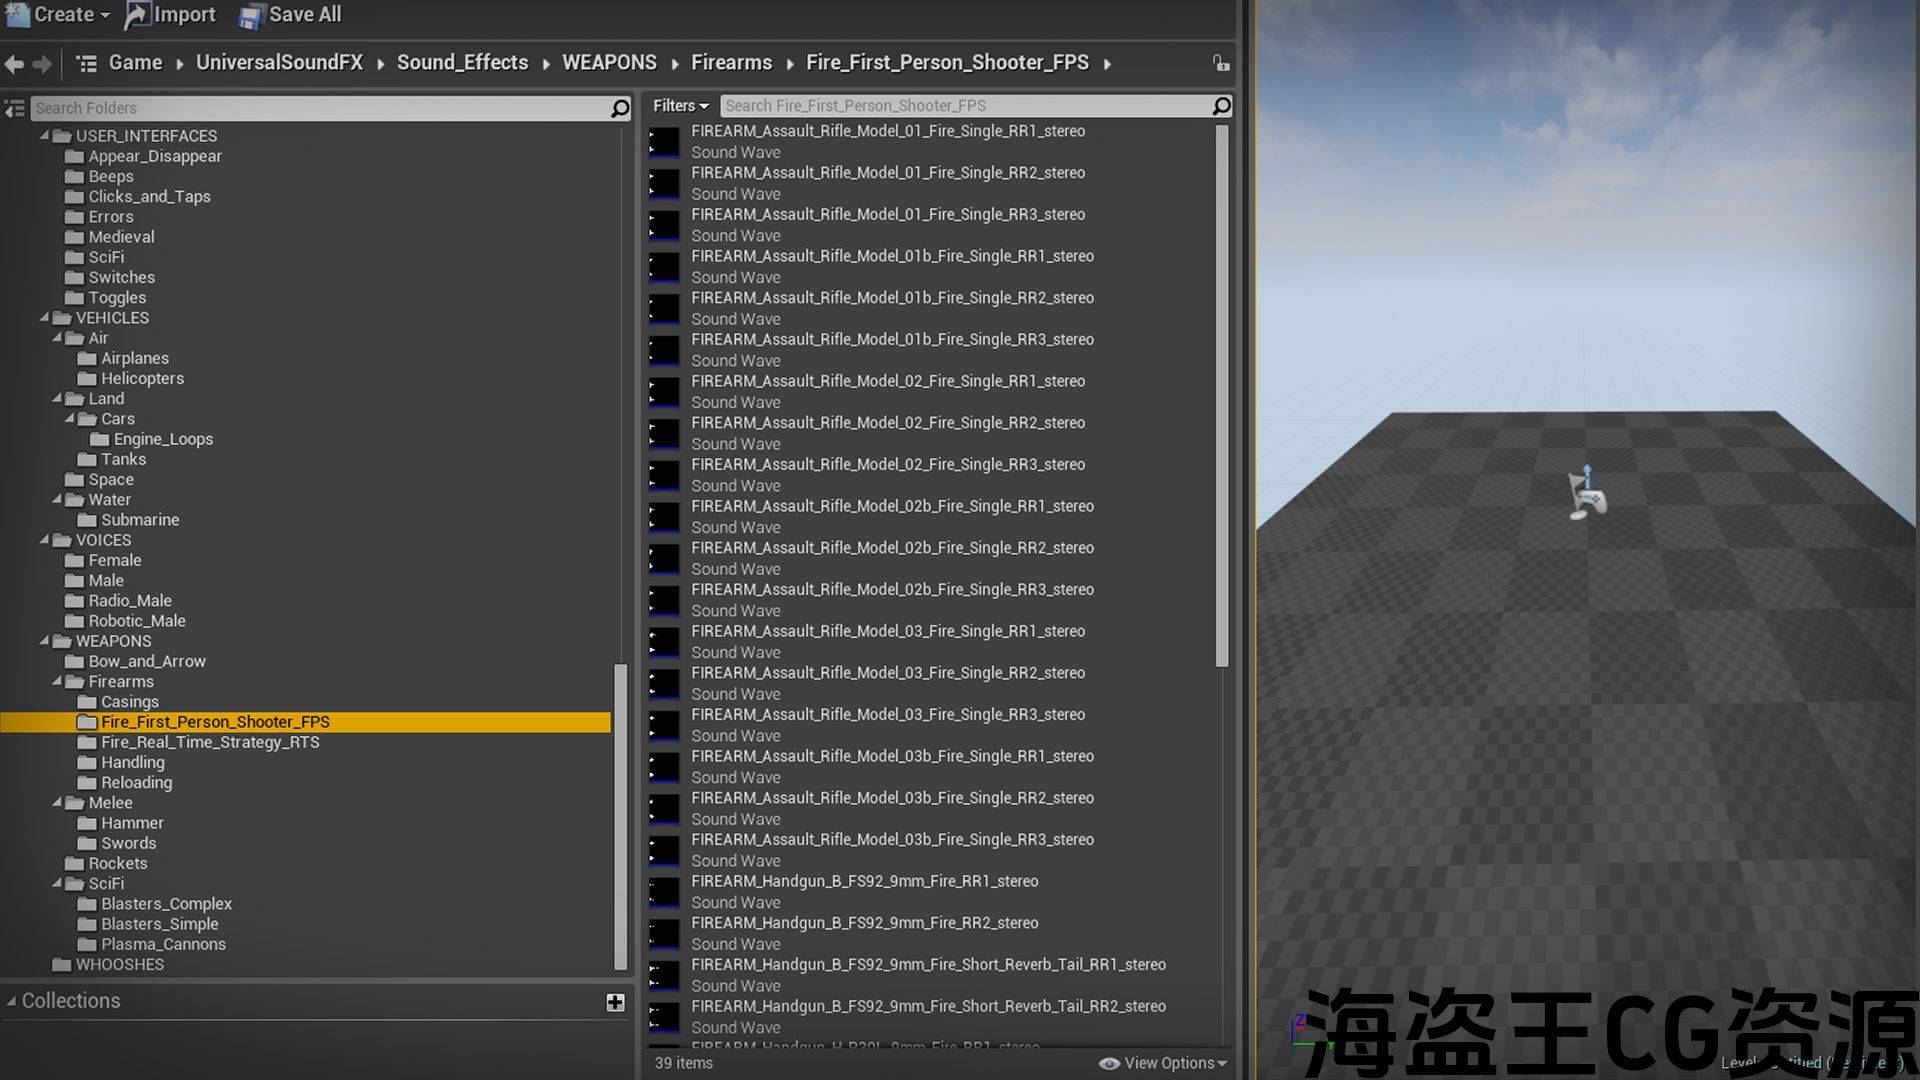
Task: Click the path picker list icon
Action: tap(87, 64)
